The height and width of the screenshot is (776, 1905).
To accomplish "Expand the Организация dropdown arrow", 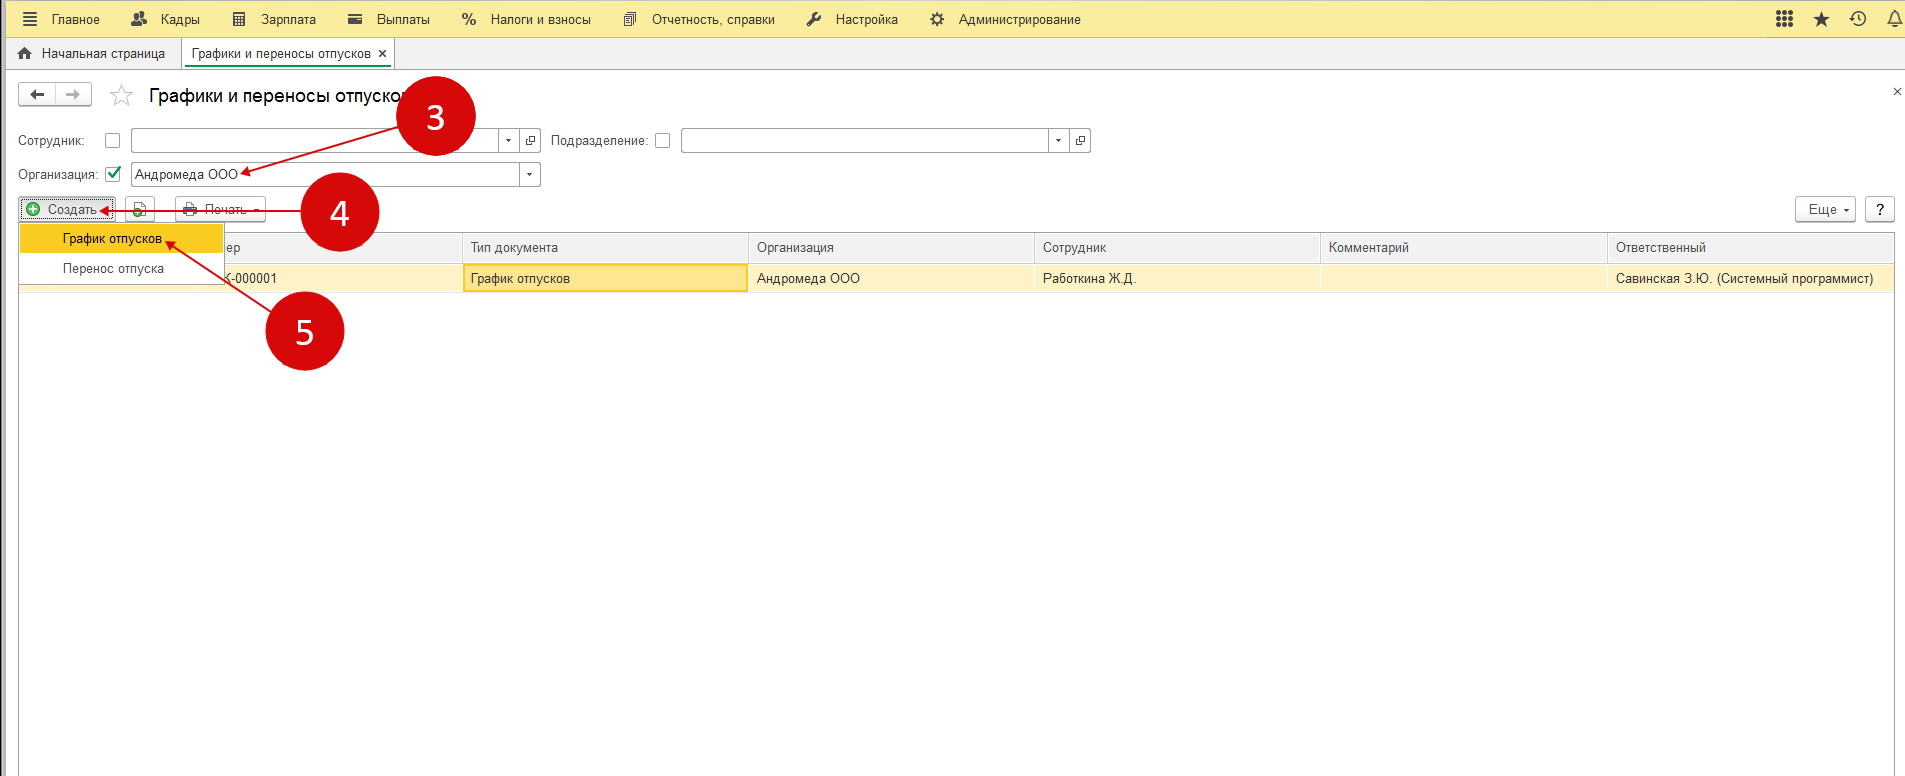I will point(530,175).
